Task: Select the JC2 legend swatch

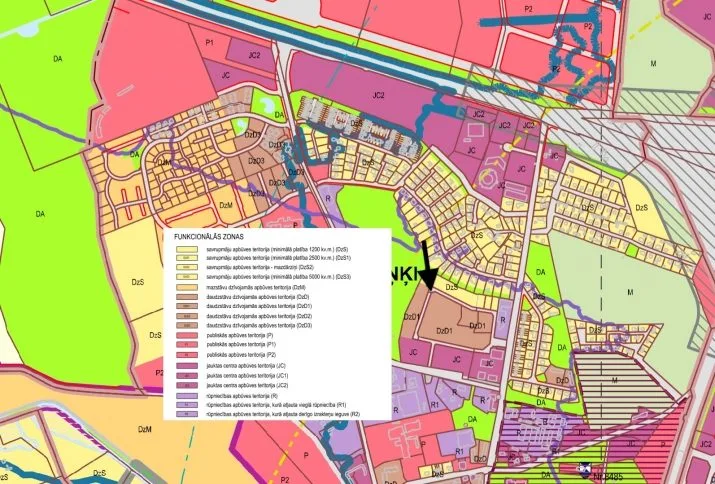Action: point(187,385)
